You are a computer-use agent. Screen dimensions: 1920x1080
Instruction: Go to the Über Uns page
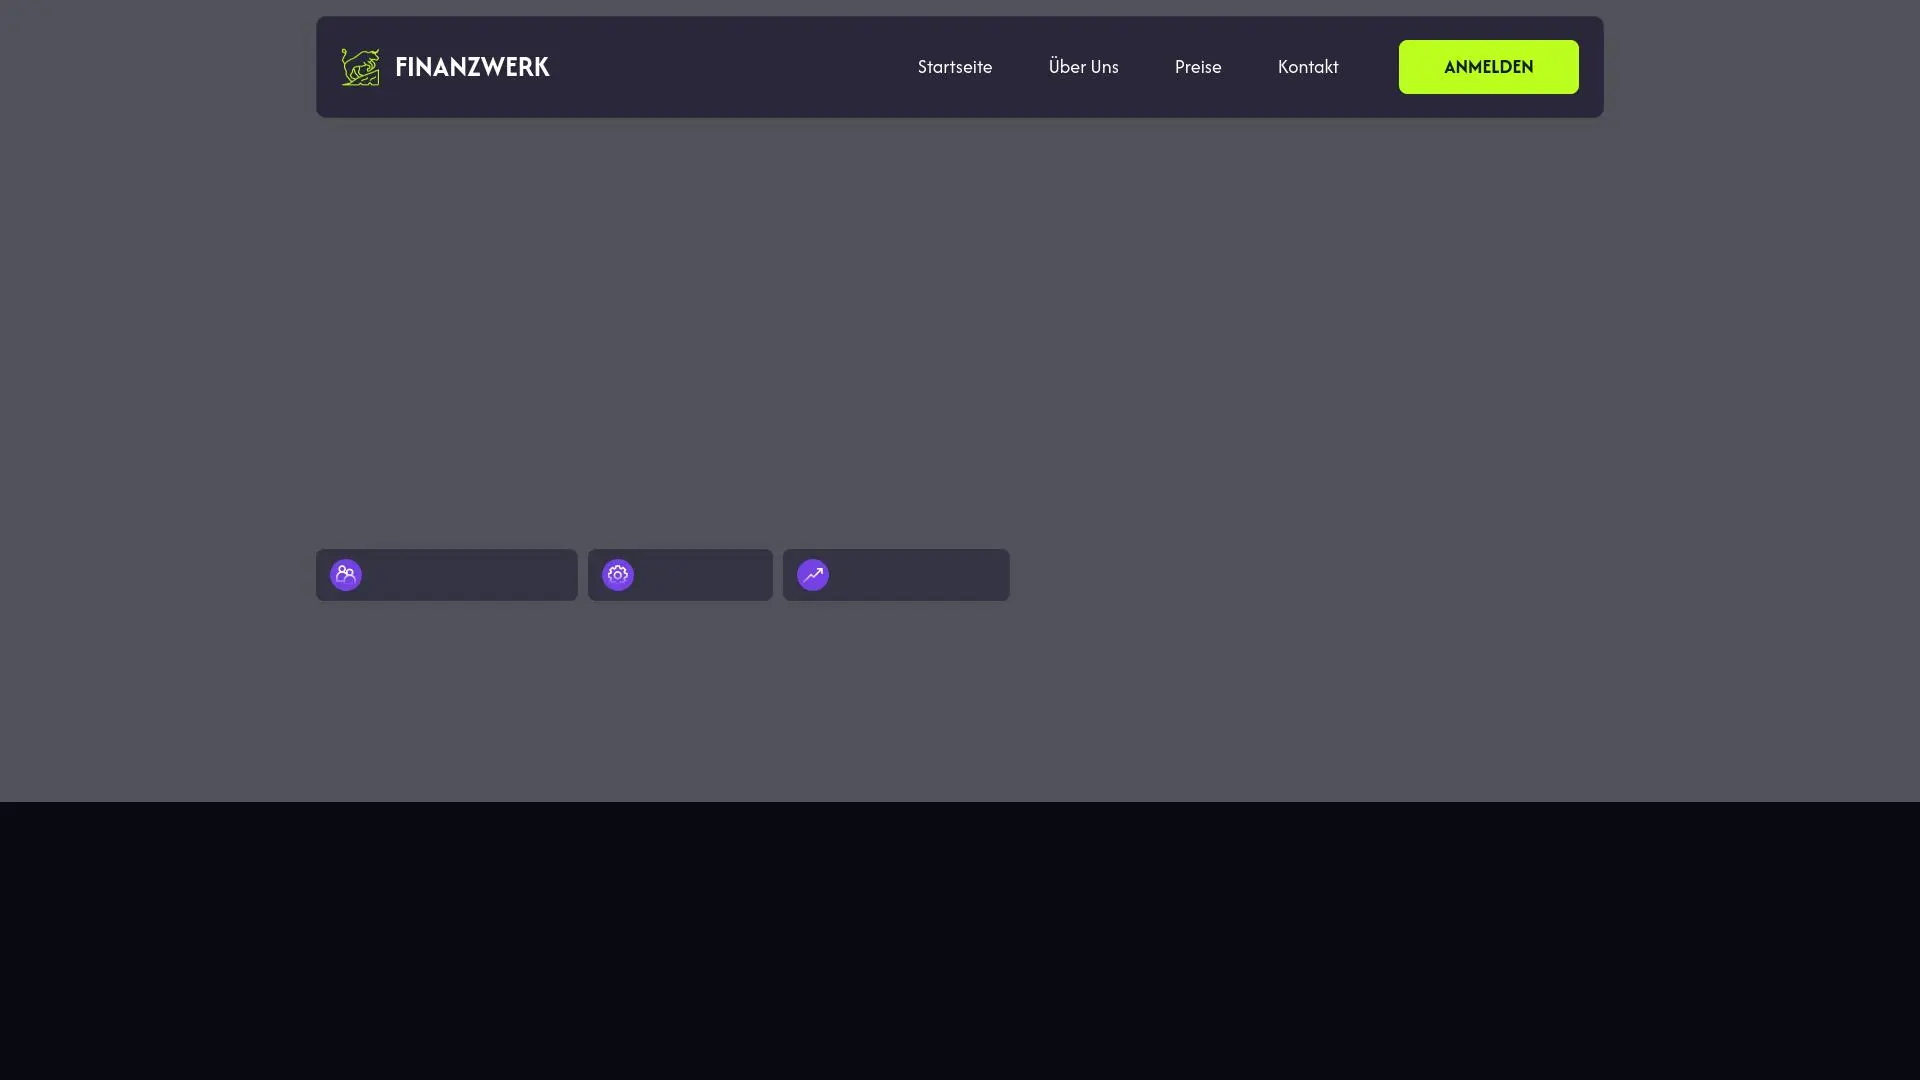pos(1083,67)
